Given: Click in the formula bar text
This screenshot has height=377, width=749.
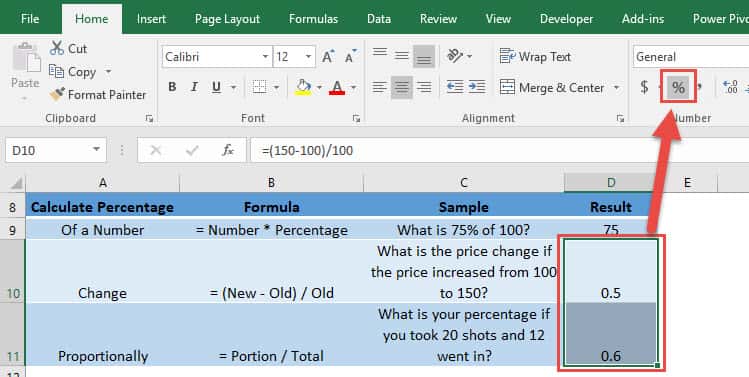Looking at the screenshot, I should (x=308, y=151).
